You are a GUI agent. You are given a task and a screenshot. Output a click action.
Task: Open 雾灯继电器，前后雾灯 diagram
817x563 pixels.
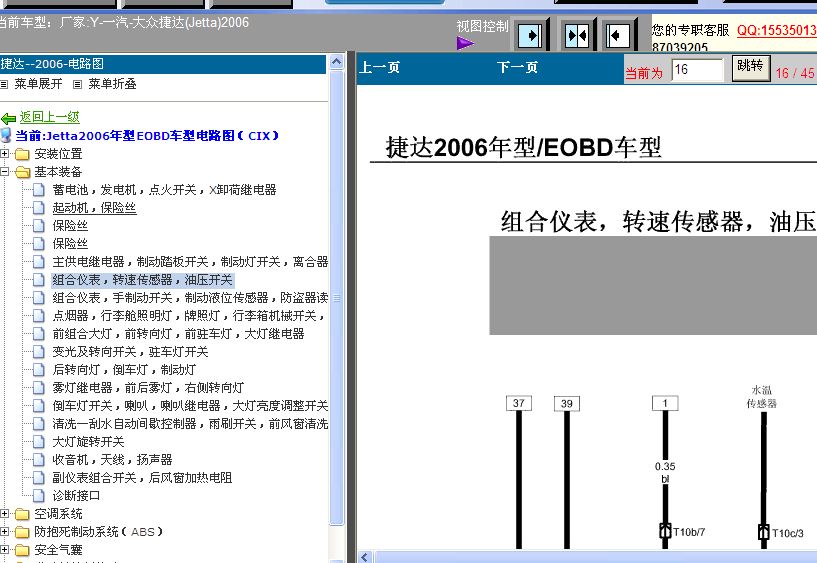point(148,387)
